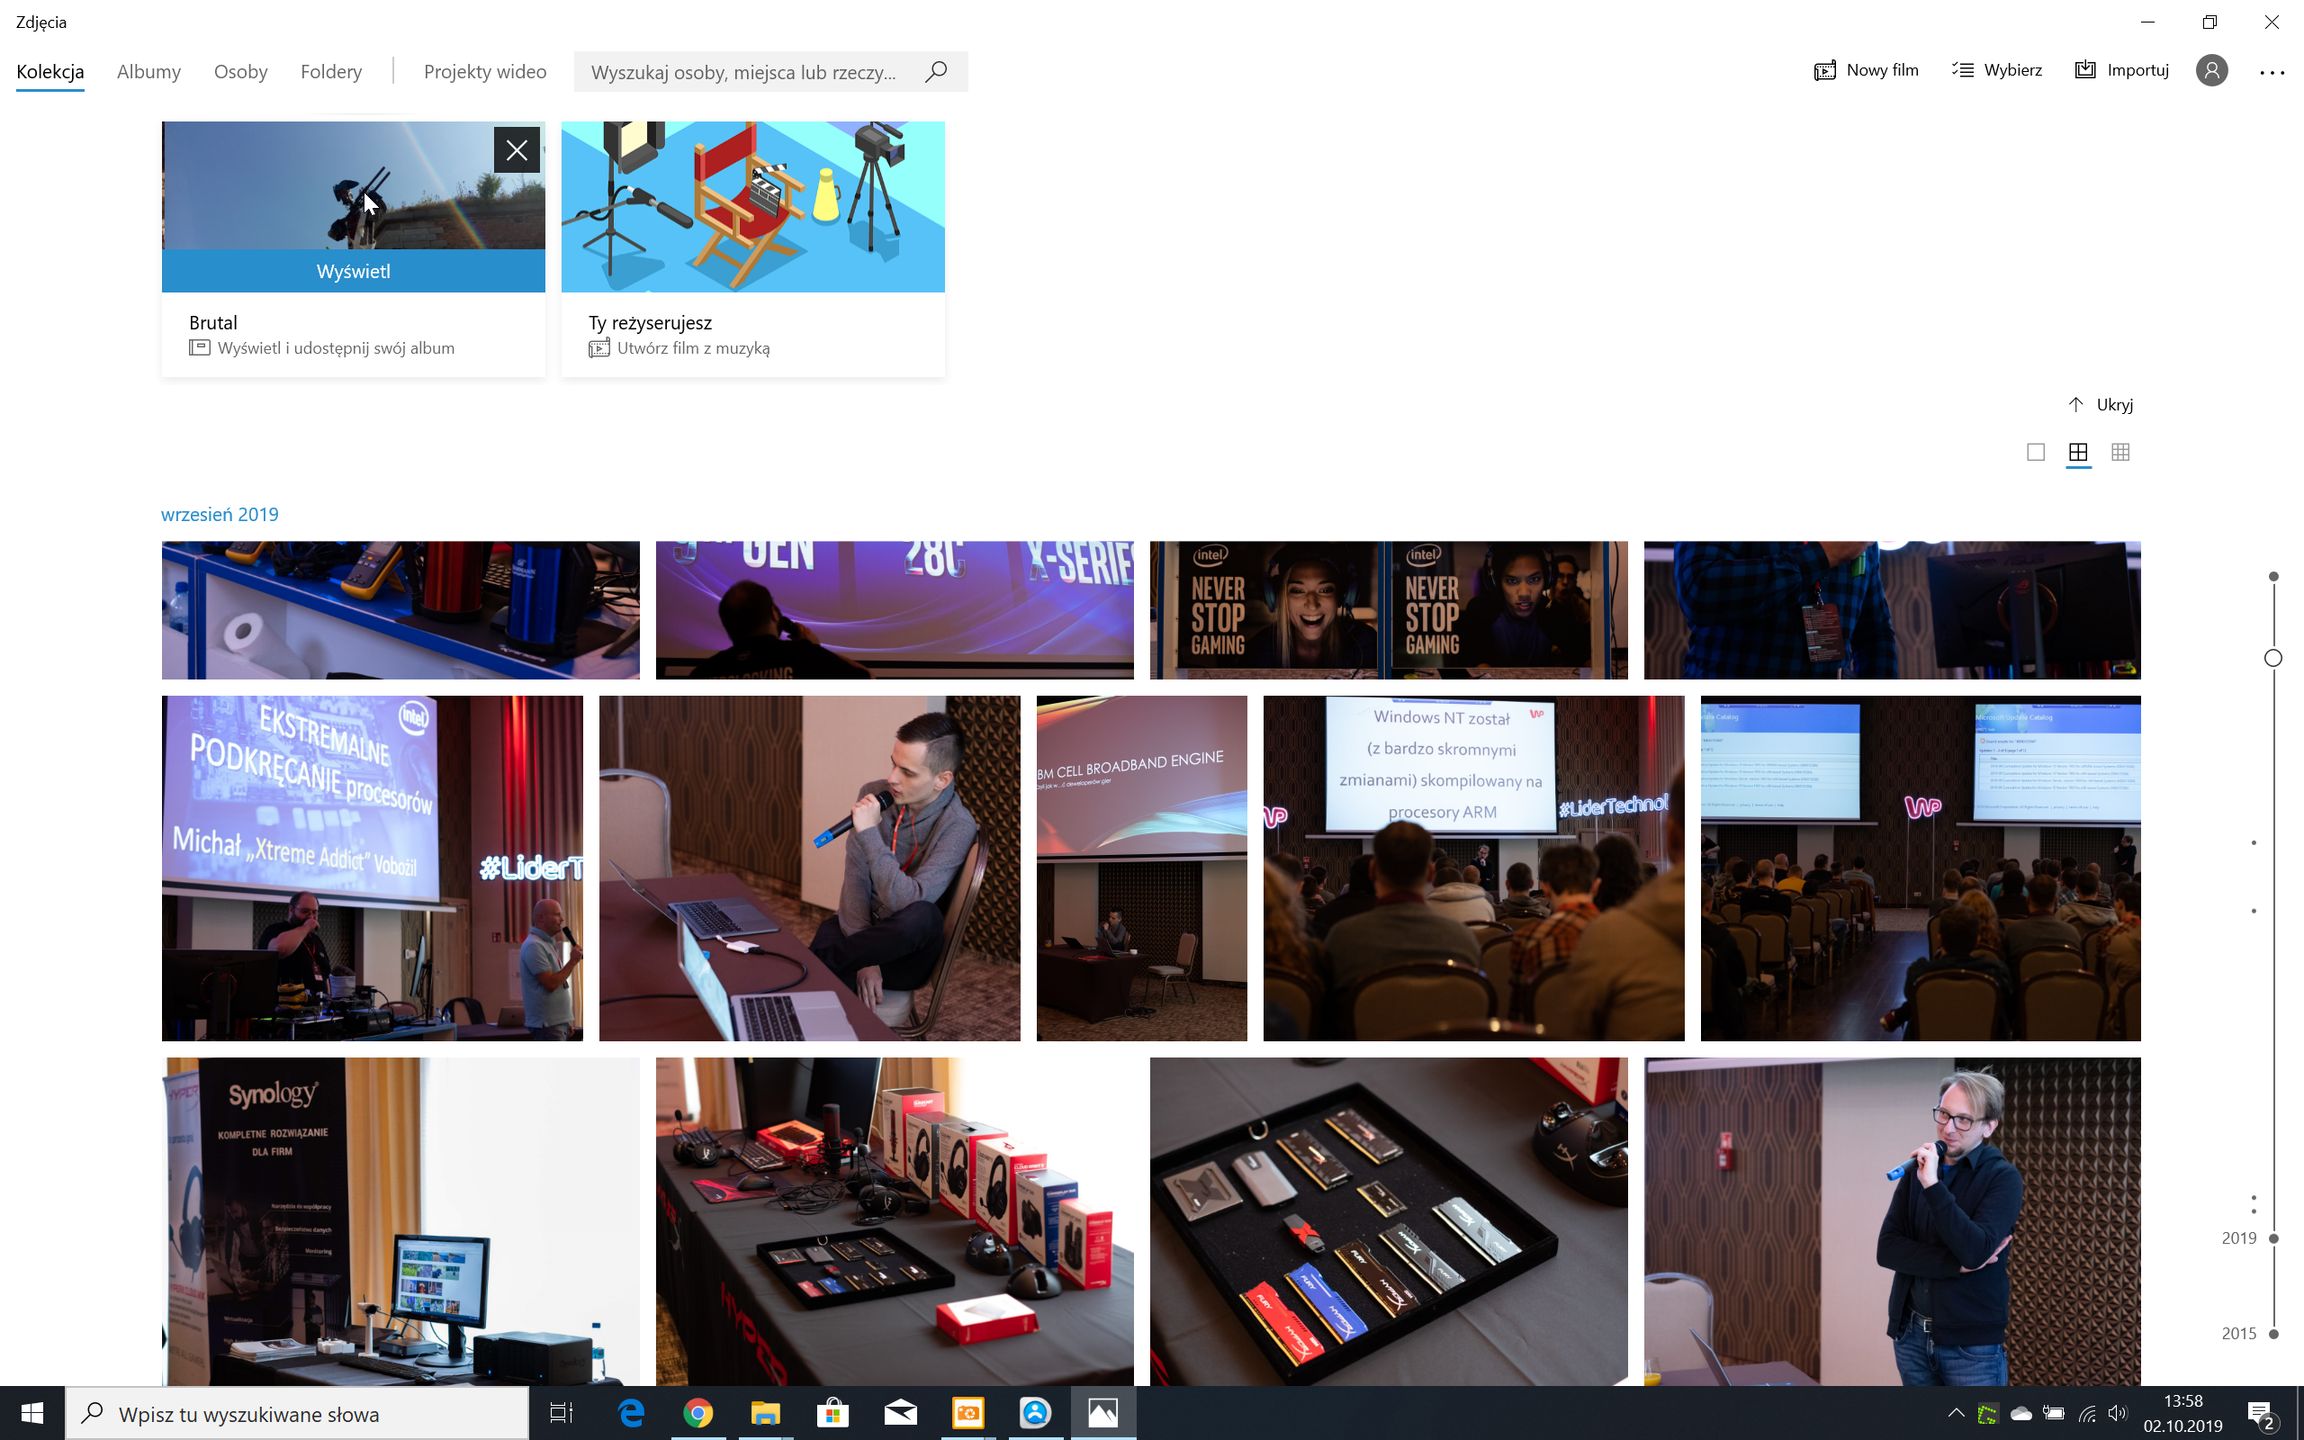Switch to large single-thumbnail view
This screenshot has height=1440, width=2304.
click(x=2036, y=453)
